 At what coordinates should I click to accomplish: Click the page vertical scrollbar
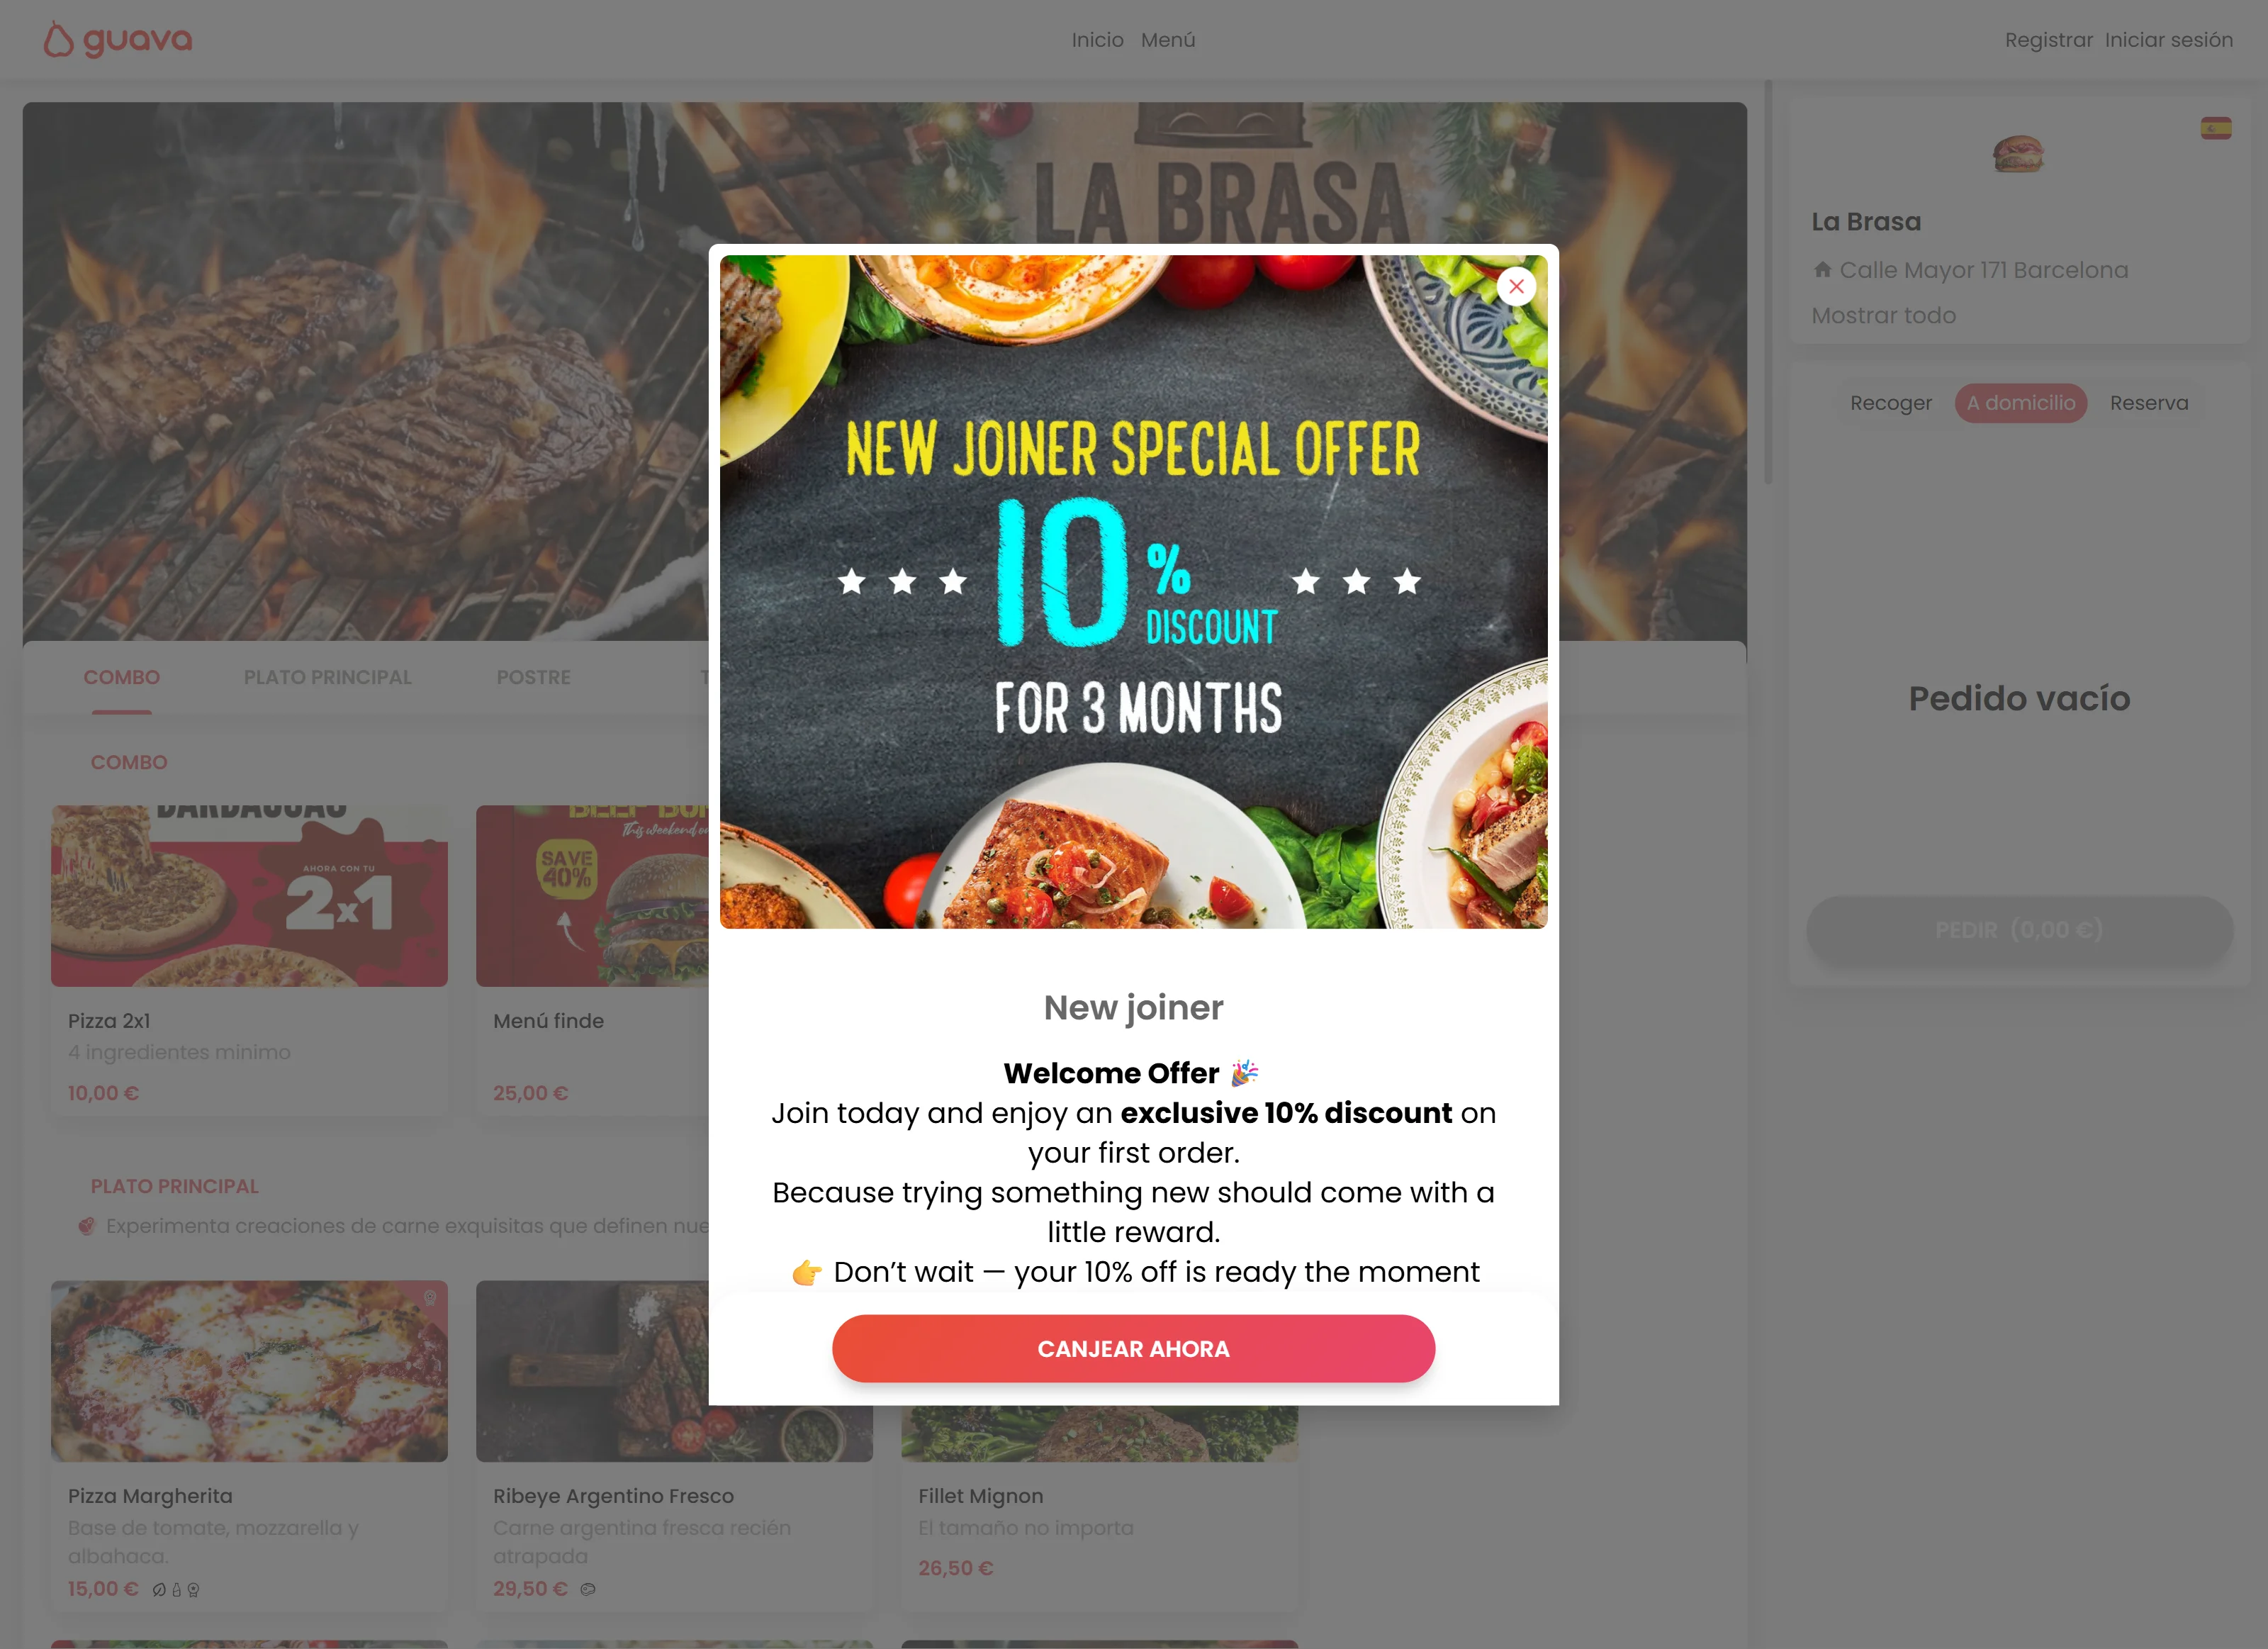point(1768,282)
